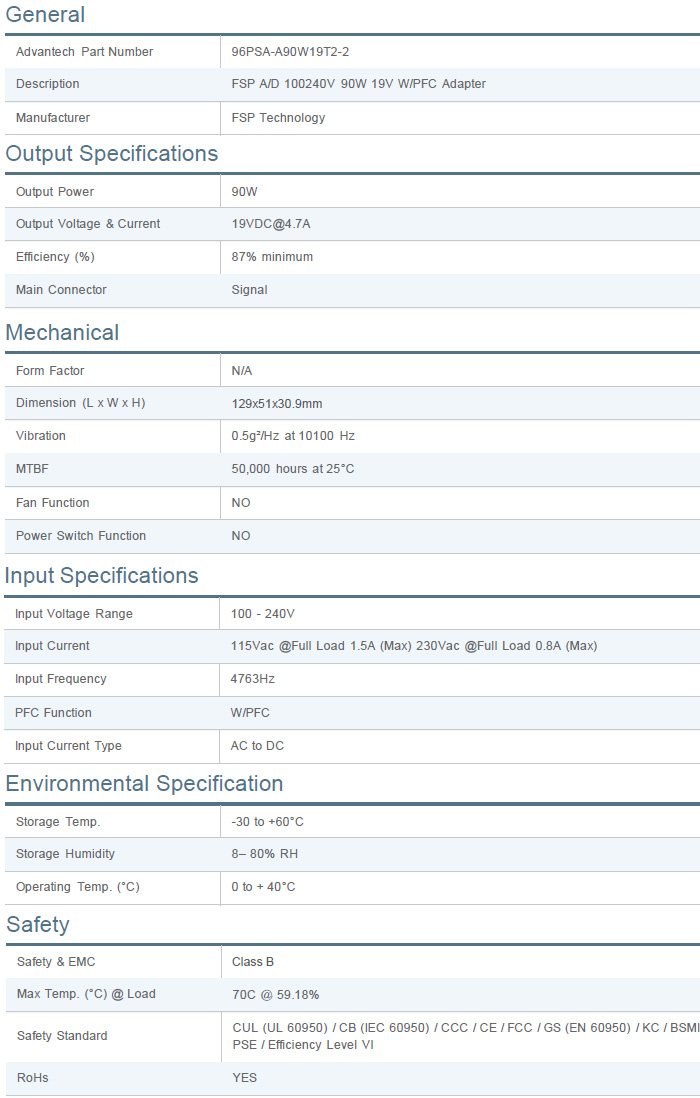Click the MTBF 50,000 hours value
Viewport: 700px width, 1098px height.
[x=292, y=469]
